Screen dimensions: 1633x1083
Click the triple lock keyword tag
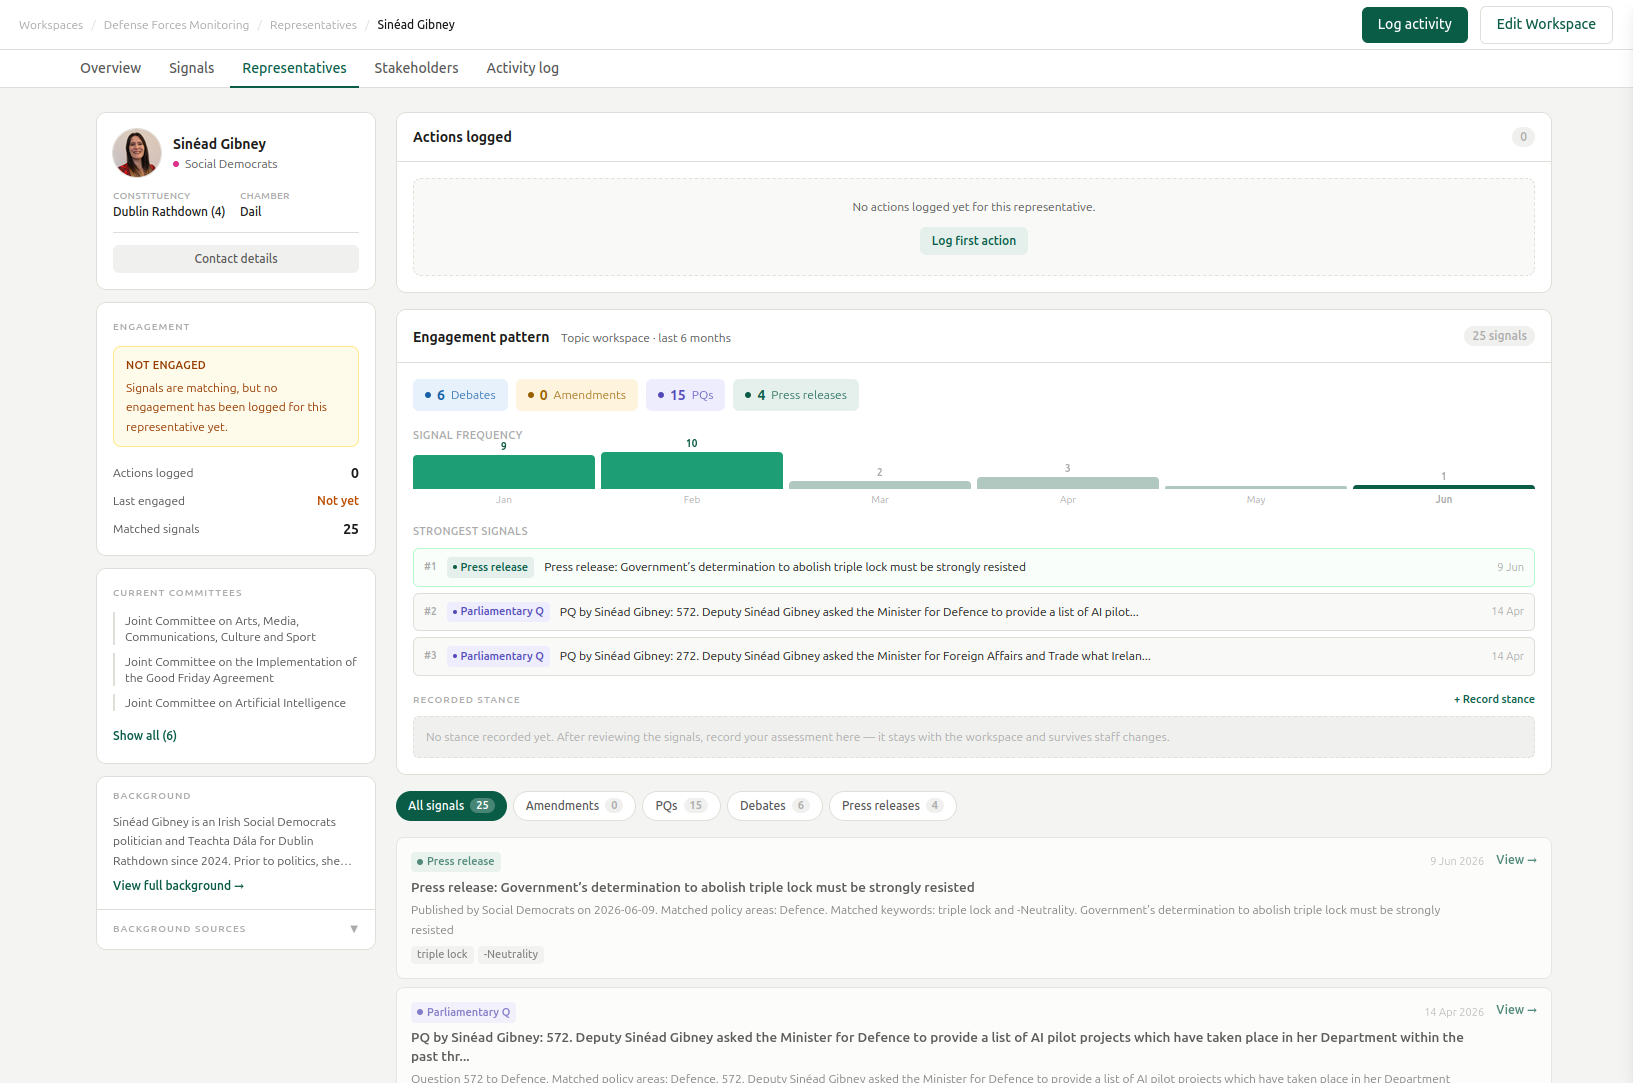click(442, 955)
